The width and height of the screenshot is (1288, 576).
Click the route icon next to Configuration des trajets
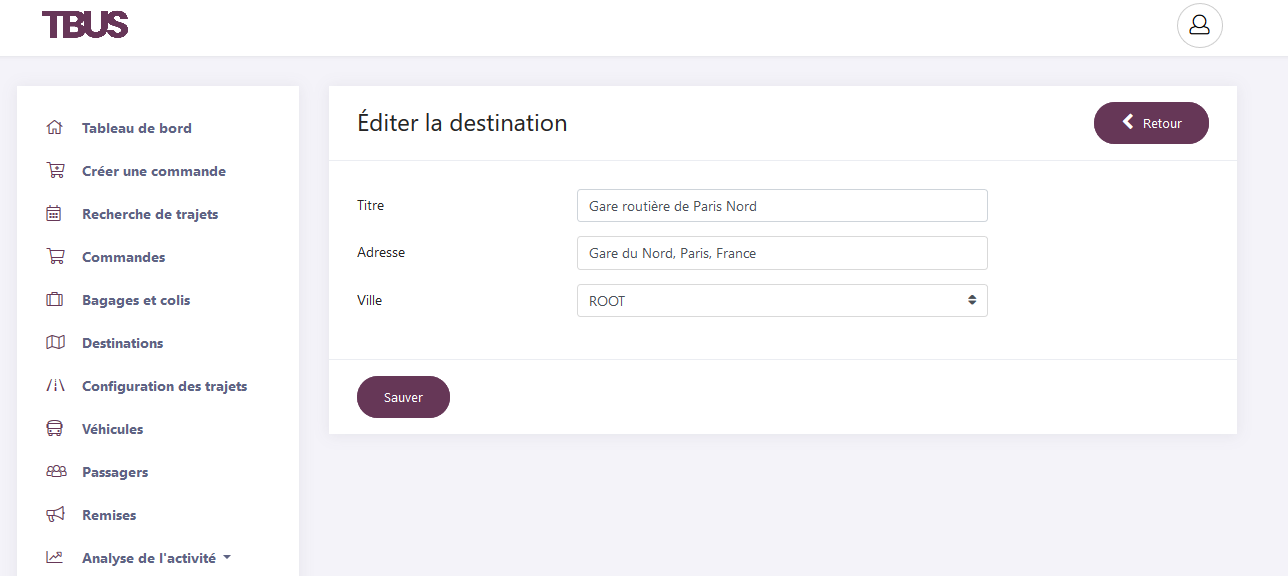point(56,385)
